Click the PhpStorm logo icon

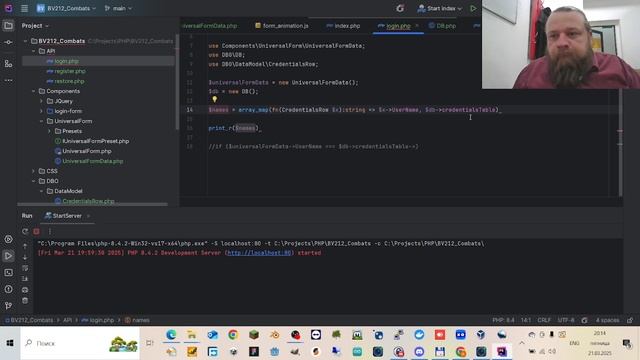(x=8, y=8)
